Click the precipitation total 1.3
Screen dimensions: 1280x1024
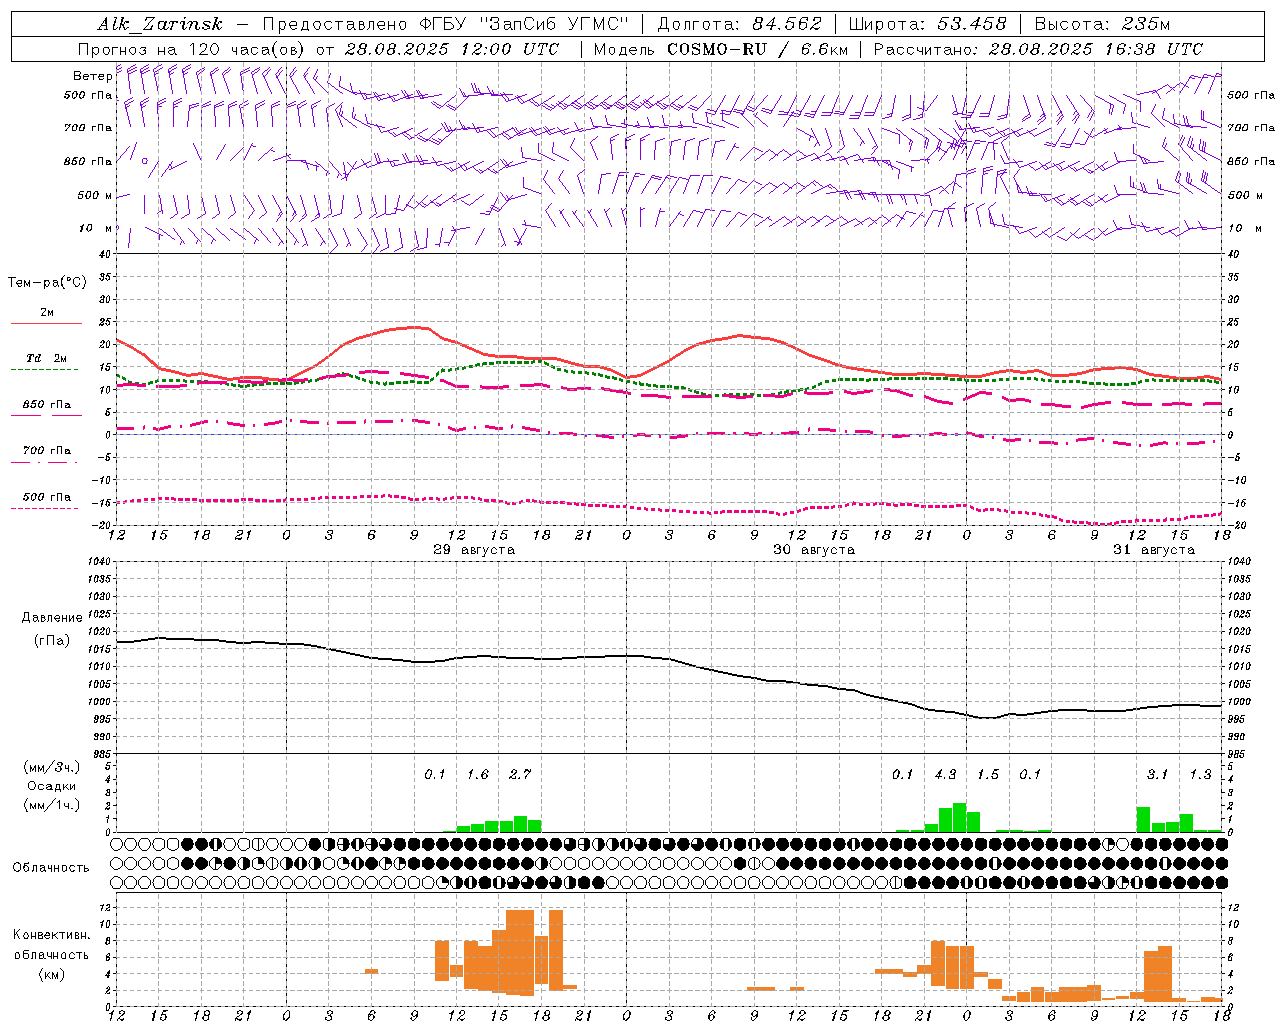(1200, 775)
